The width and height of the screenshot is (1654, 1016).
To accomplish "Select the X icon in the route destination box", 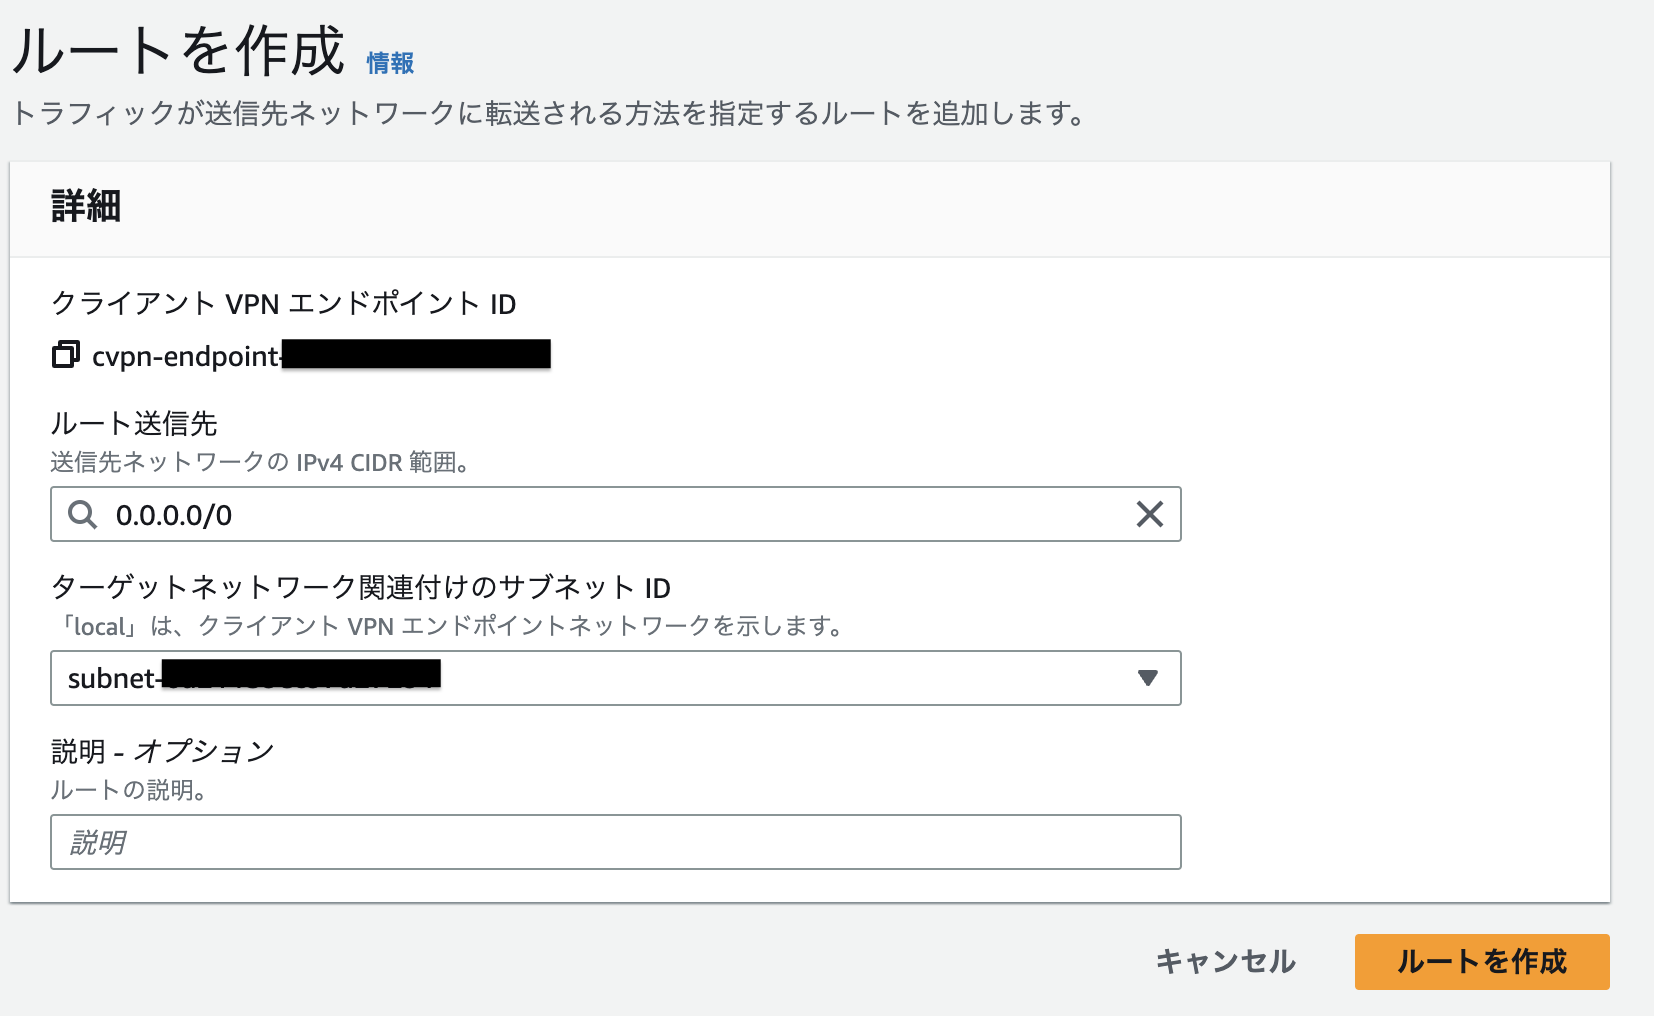I will [1148, 514].
